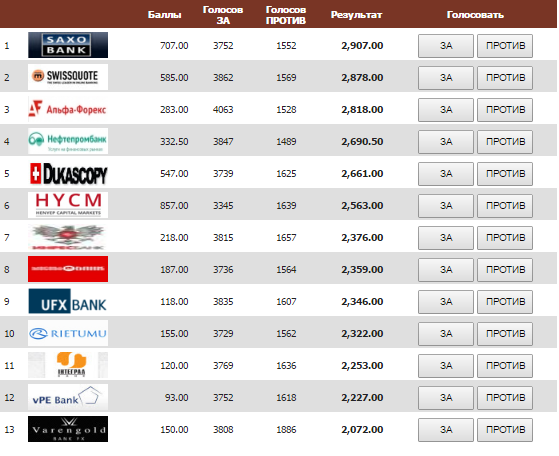Open the UFX Bank logo
Screen dimensions: 559x456
pyautogui.click(x=68, y=301)
